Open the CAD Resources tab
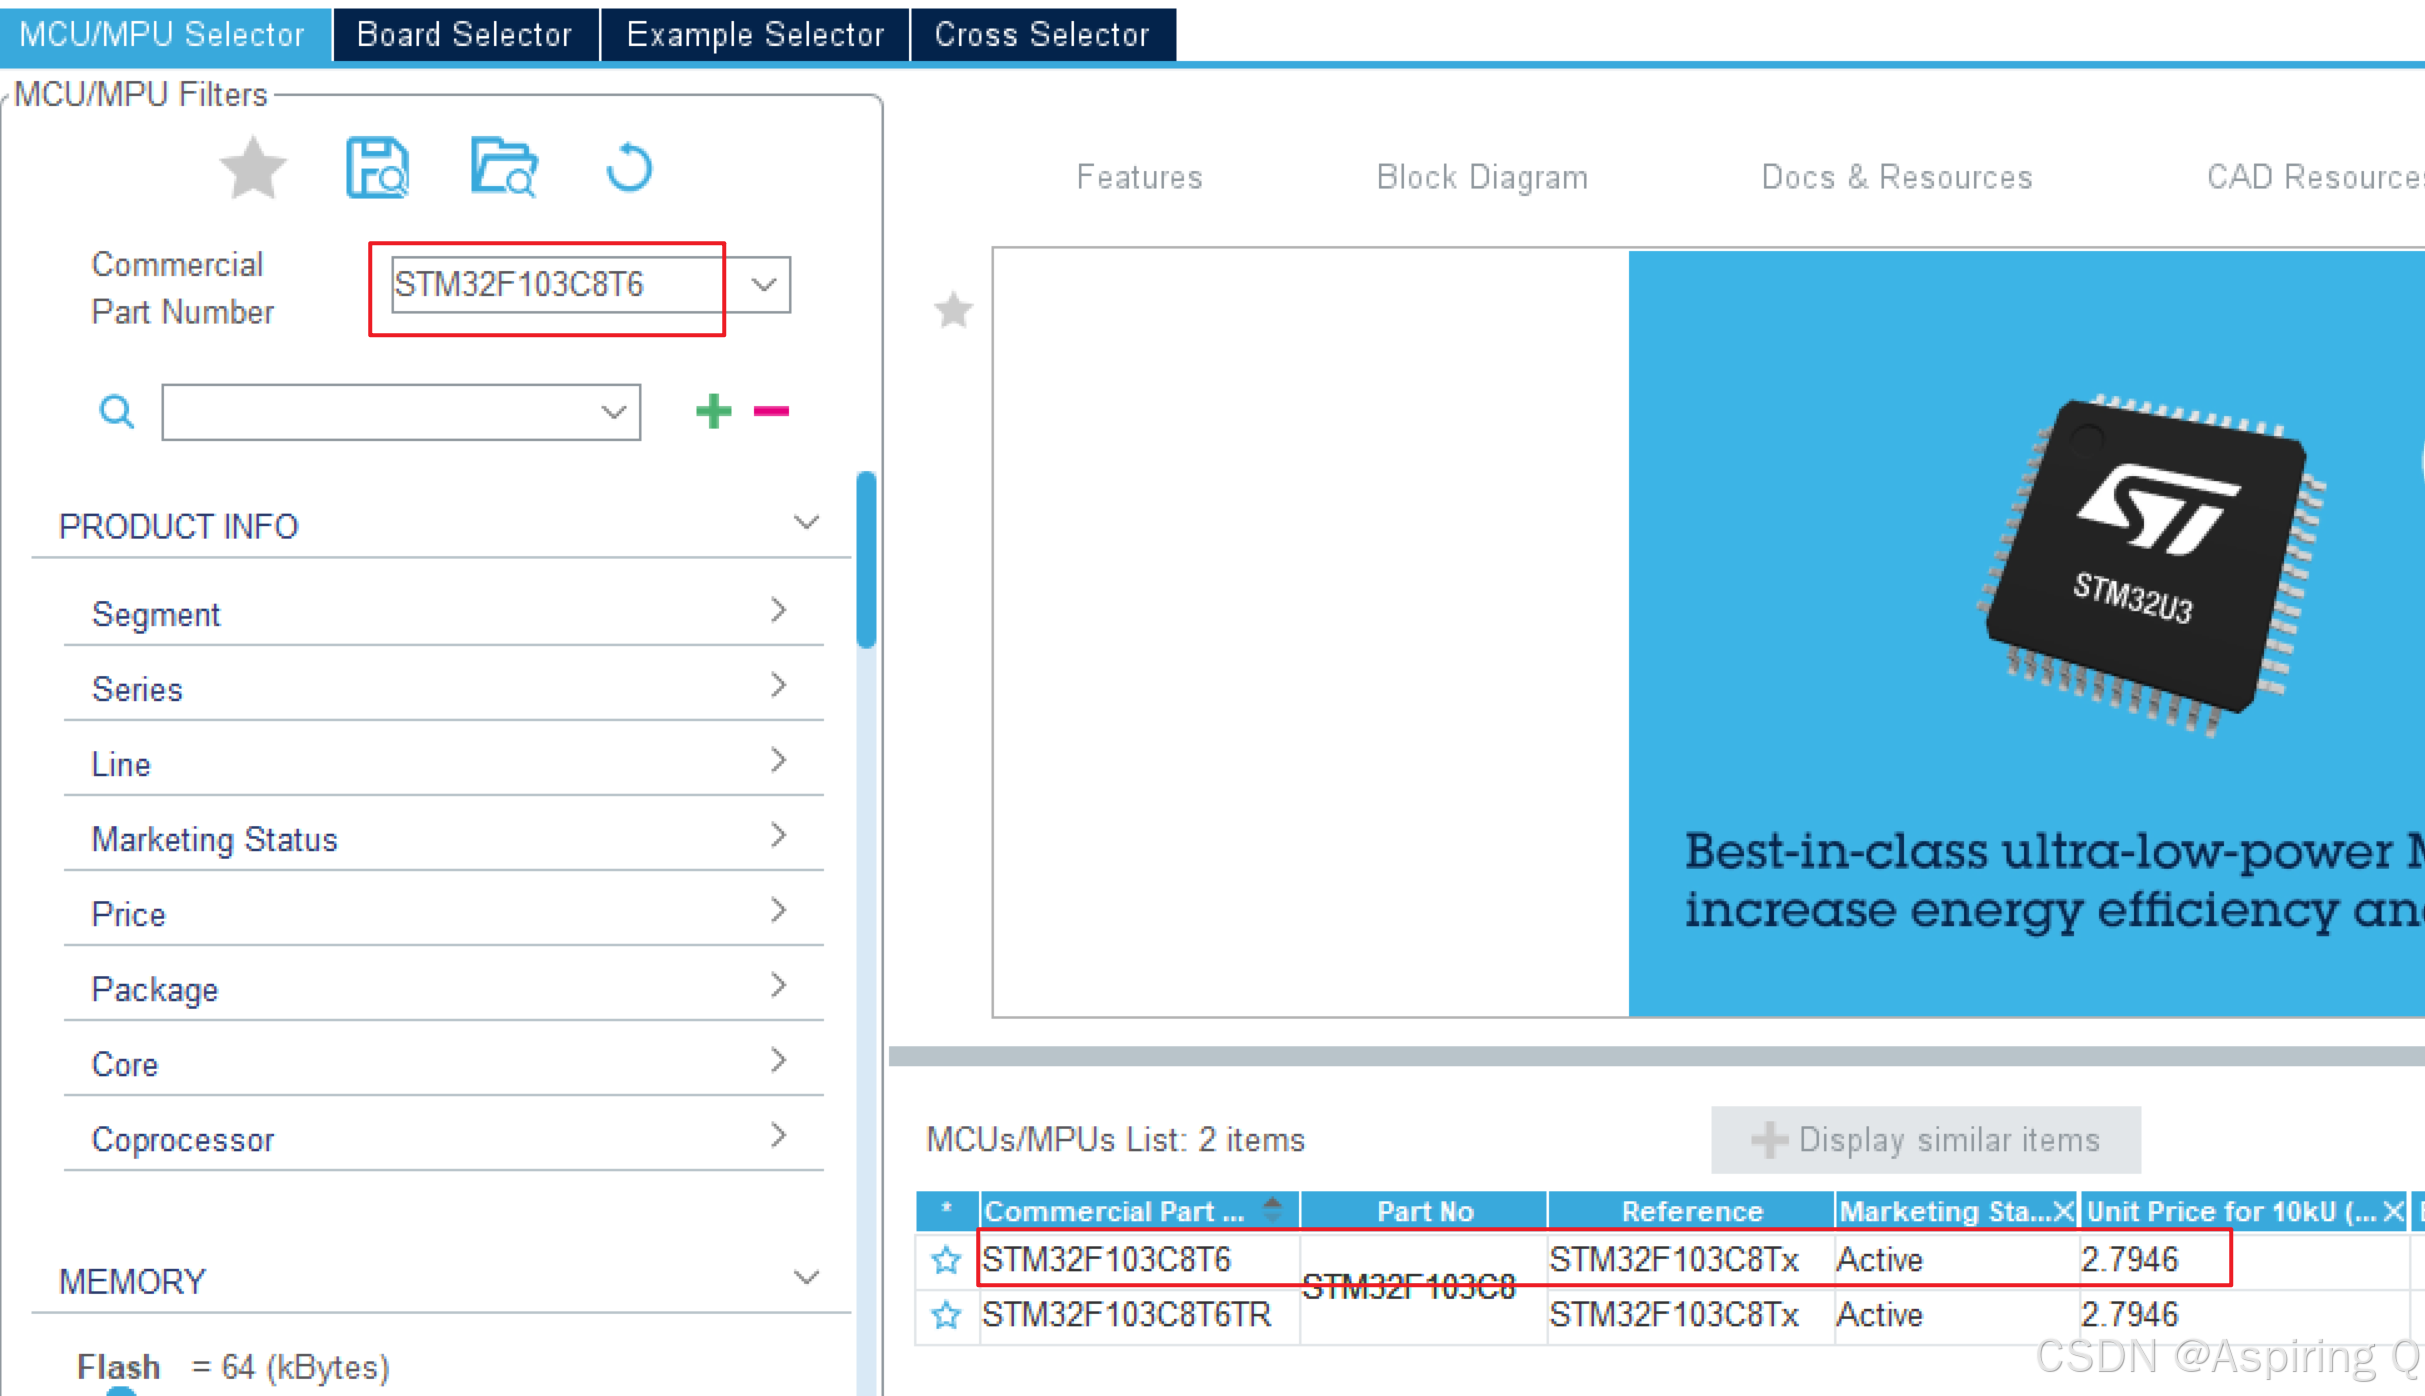2425x1396 pixels. [x=2315, y=177]
